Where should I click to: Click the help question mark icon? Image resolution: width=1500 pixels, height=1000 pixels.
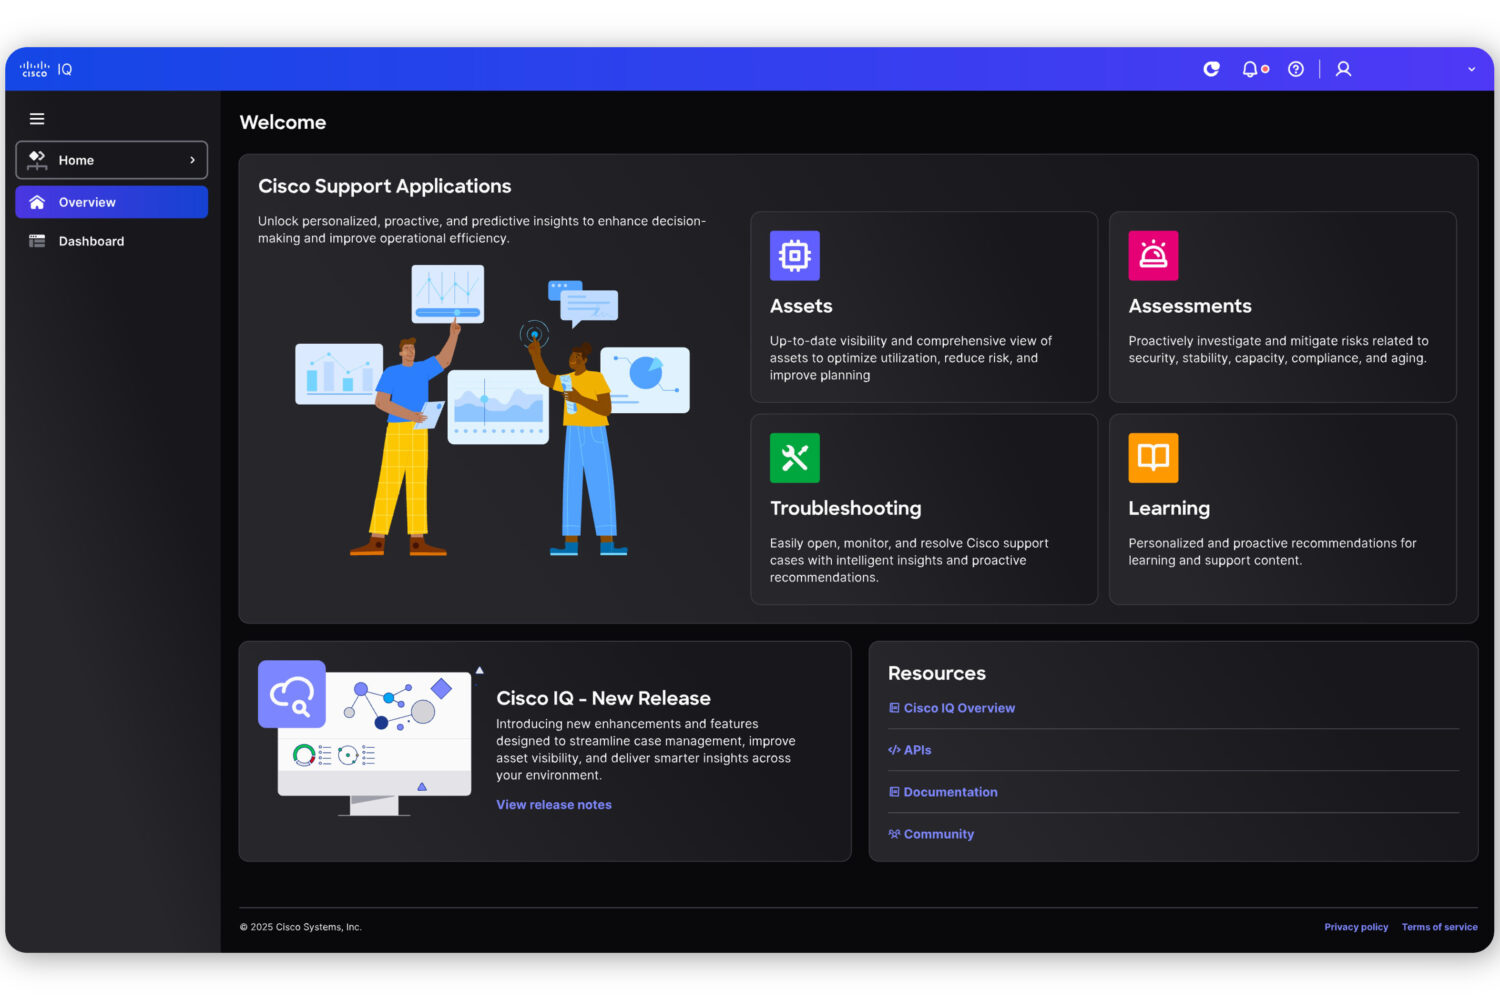click(1296, 69)
